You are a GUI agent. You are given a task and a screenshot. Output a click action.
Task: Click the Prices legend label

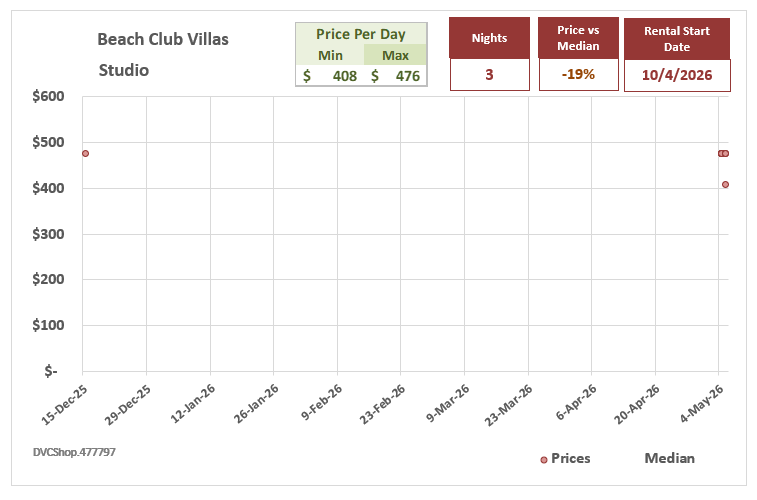point(571,458)
